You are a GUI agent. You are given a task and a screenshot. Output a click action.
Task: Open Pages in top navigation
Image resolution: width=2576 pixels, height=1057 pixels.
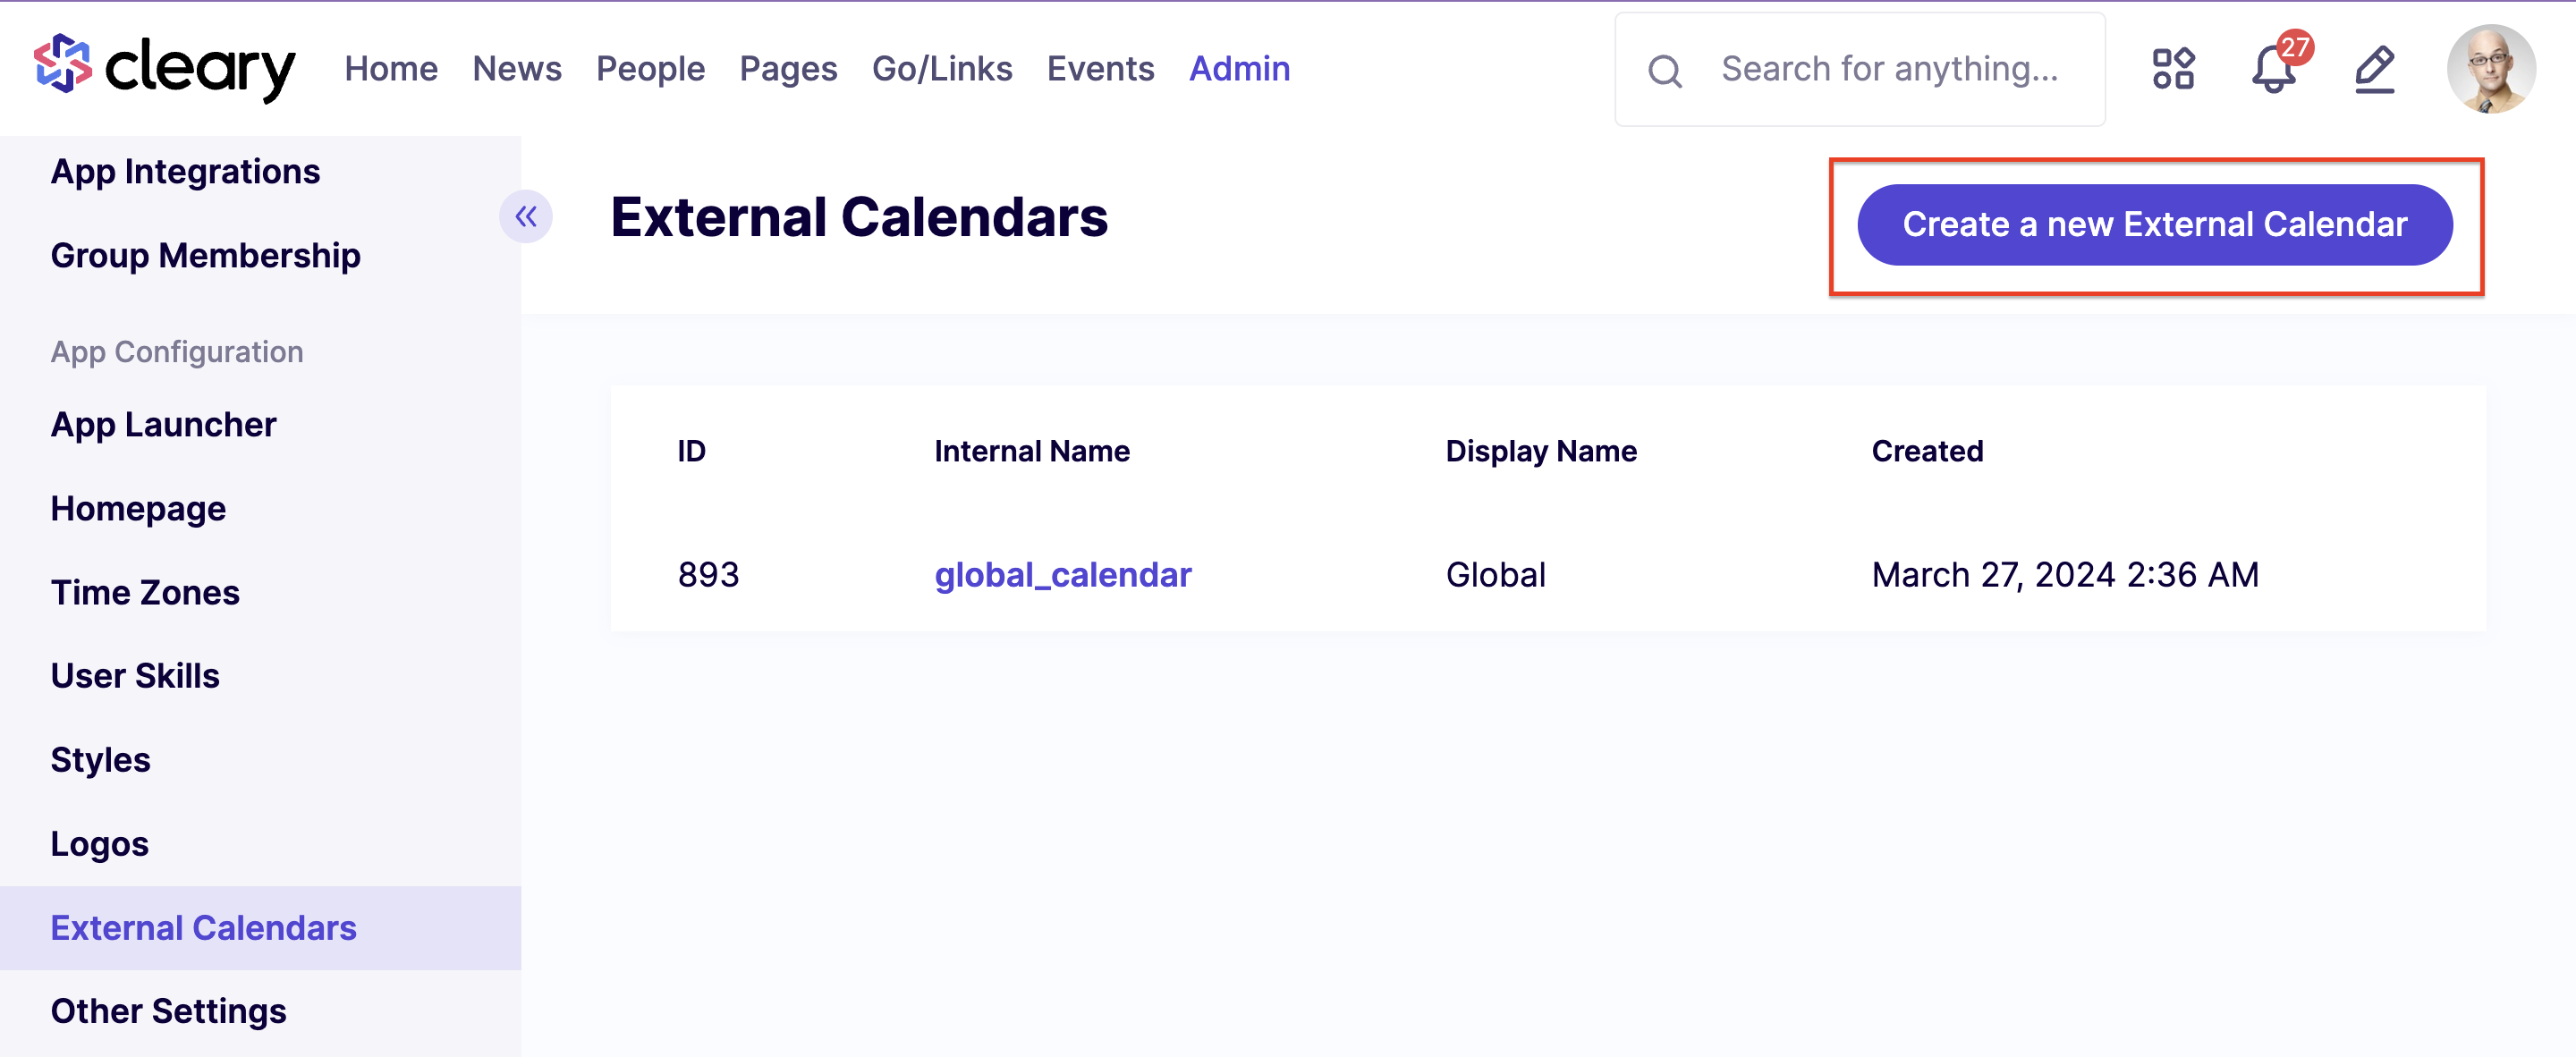coord(789,68)
